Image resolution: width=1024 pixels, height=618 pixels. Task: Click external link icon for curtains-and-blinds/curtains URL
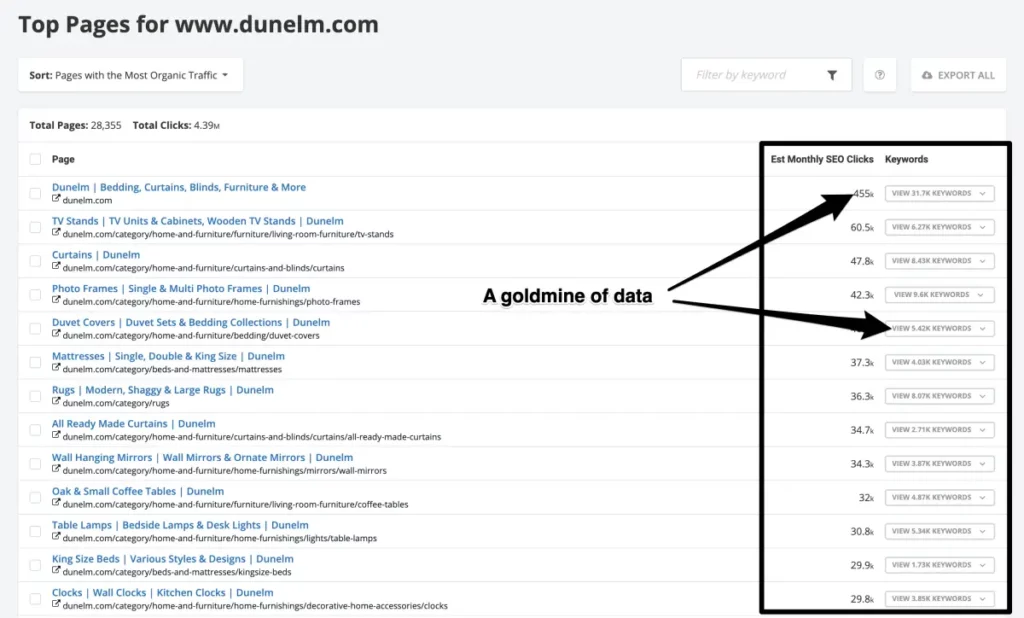56,267
